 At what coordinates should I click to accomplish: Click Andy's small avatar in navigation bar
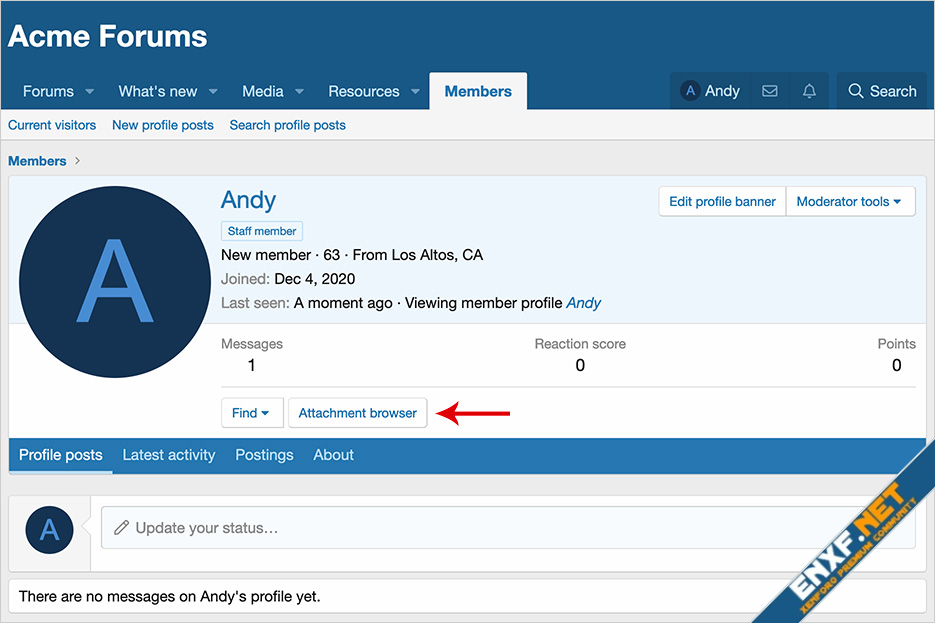point(690,91)
